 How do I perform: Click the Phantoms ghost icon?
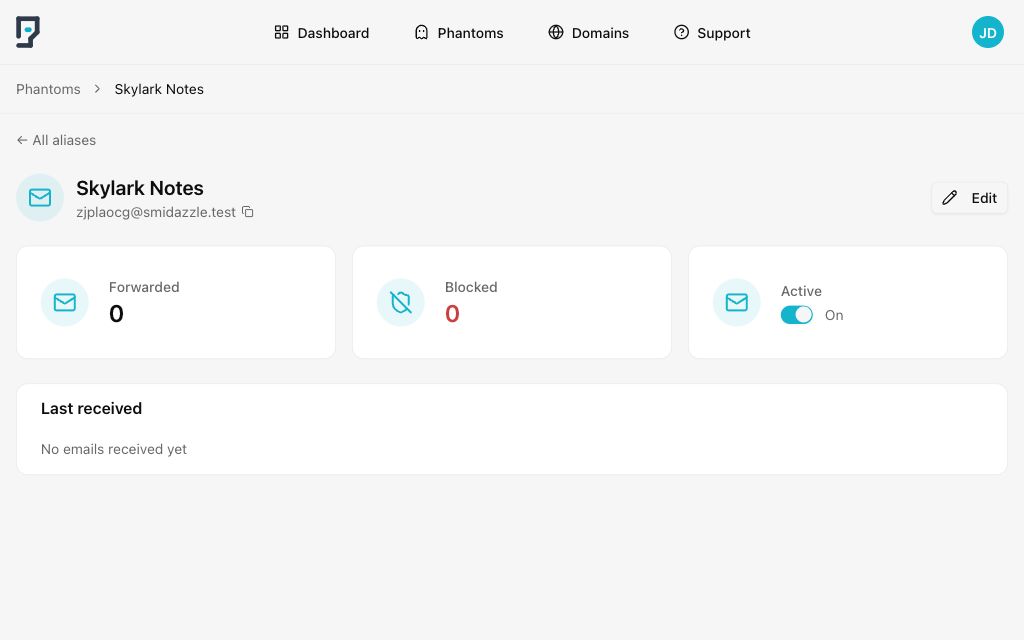tap(421, 32)
